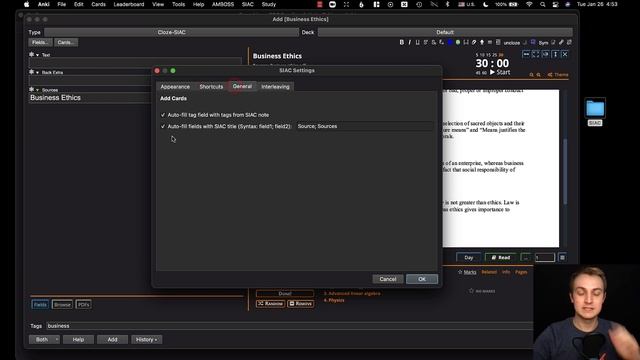Toggle SIAC reader fullscreen icon
The image size is (640, 360).
click(536, 54)
